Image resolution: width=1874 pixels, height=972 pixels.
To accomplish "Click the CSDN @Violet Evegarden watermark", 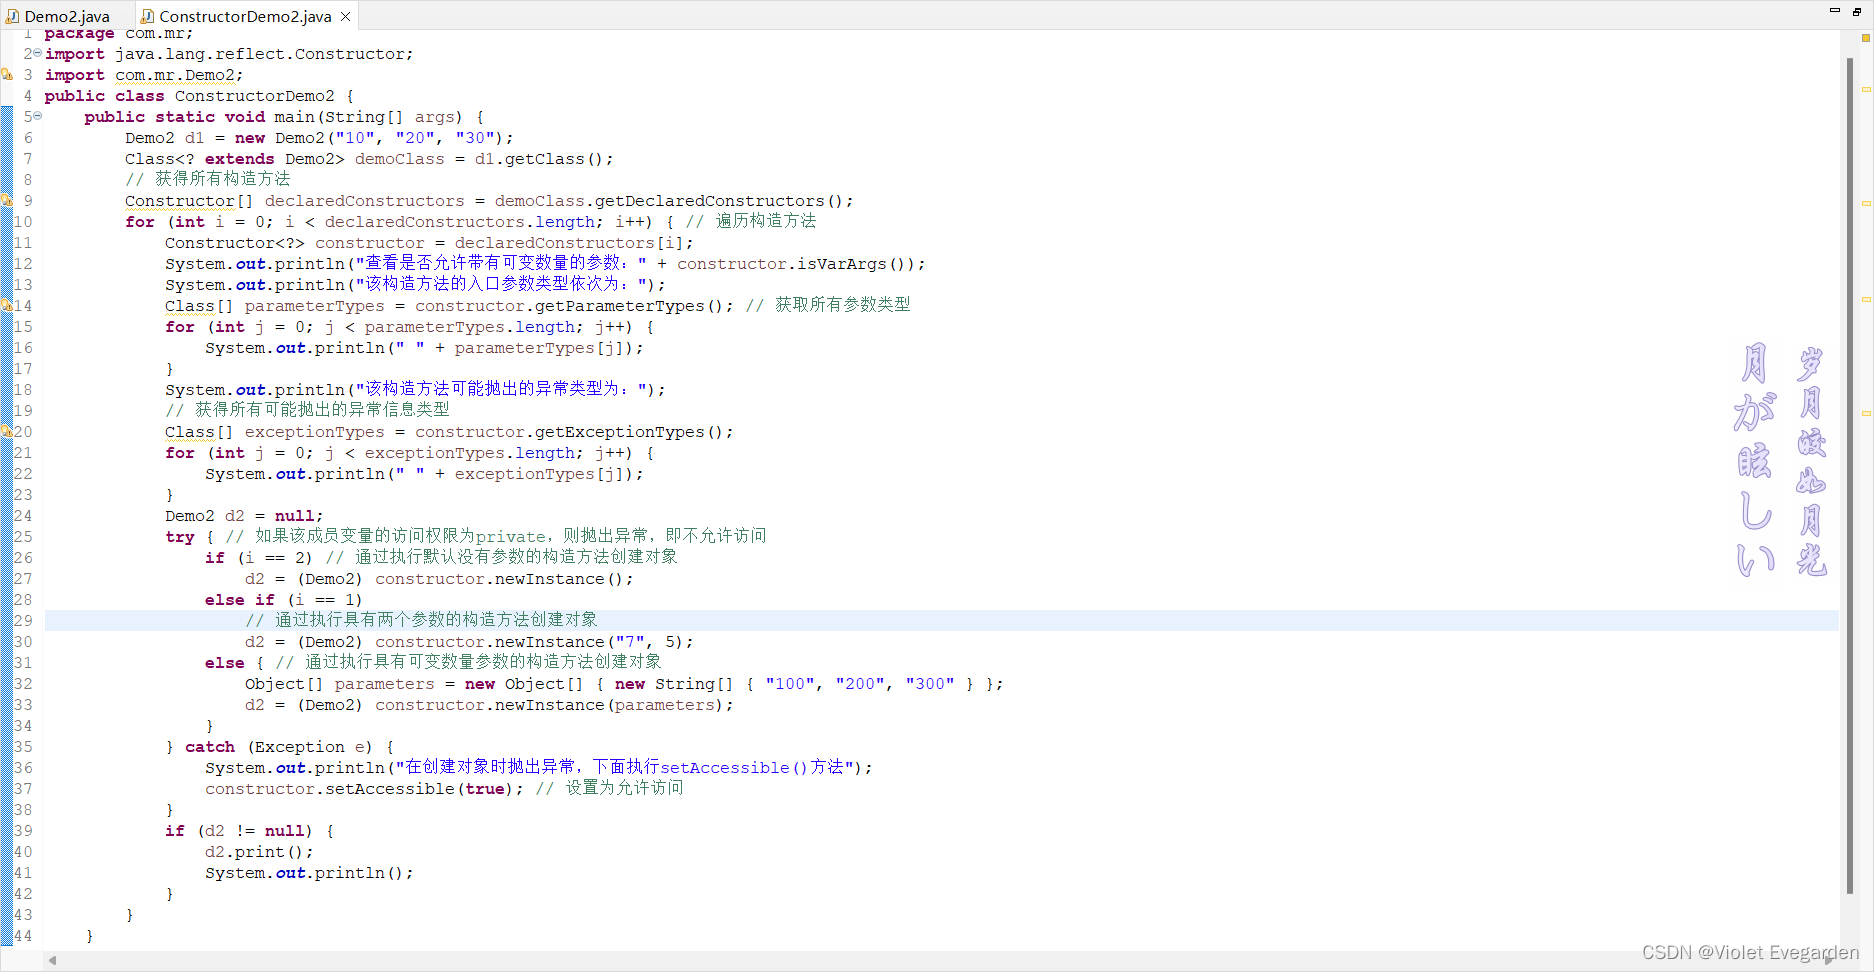I will pyautogui.click(x=1750, y=951).
